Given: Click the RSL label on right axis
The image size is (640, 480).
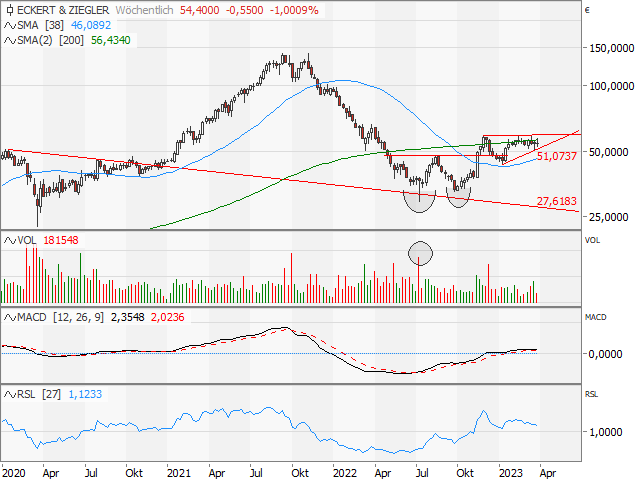Looking at the screenshot, I should point(591,395).
